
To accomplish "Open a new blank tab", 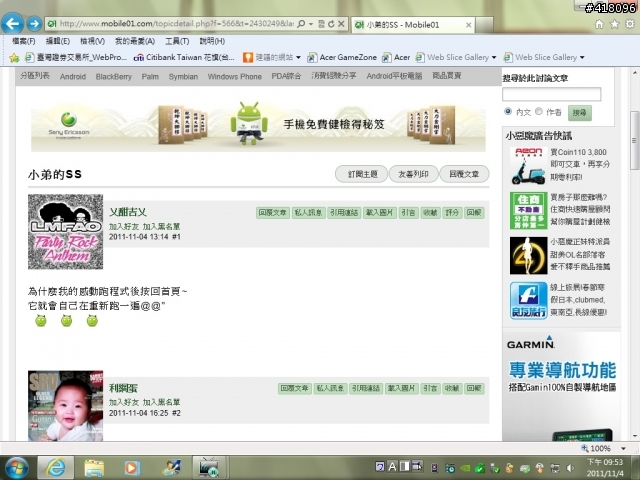I will [x=484, y=25].
